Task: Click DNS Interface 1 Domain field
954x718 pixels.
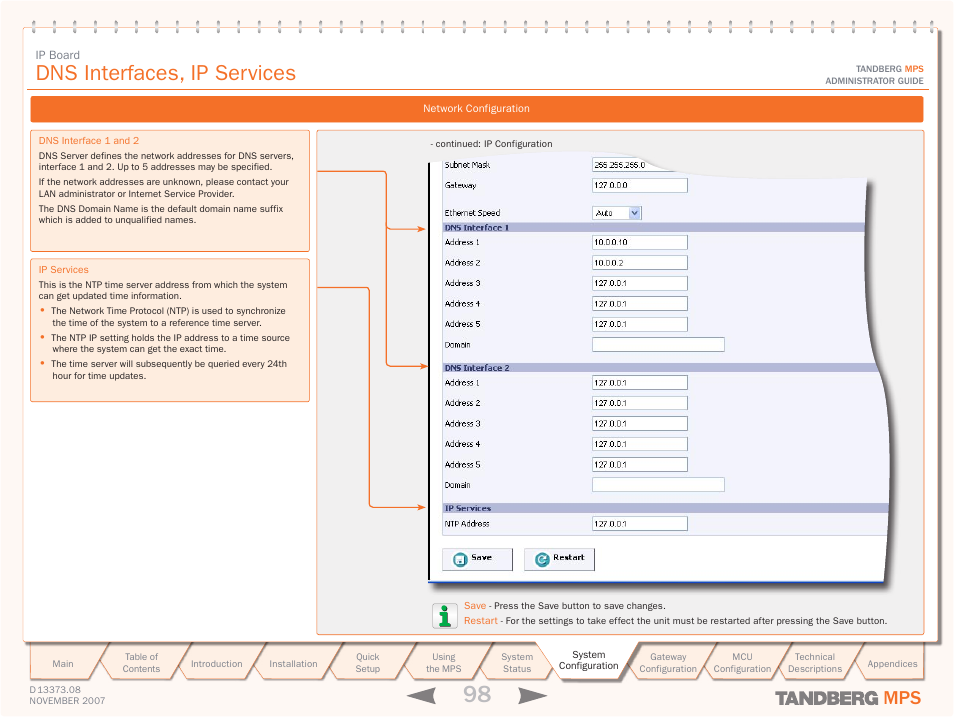Action: pos(658,344)
